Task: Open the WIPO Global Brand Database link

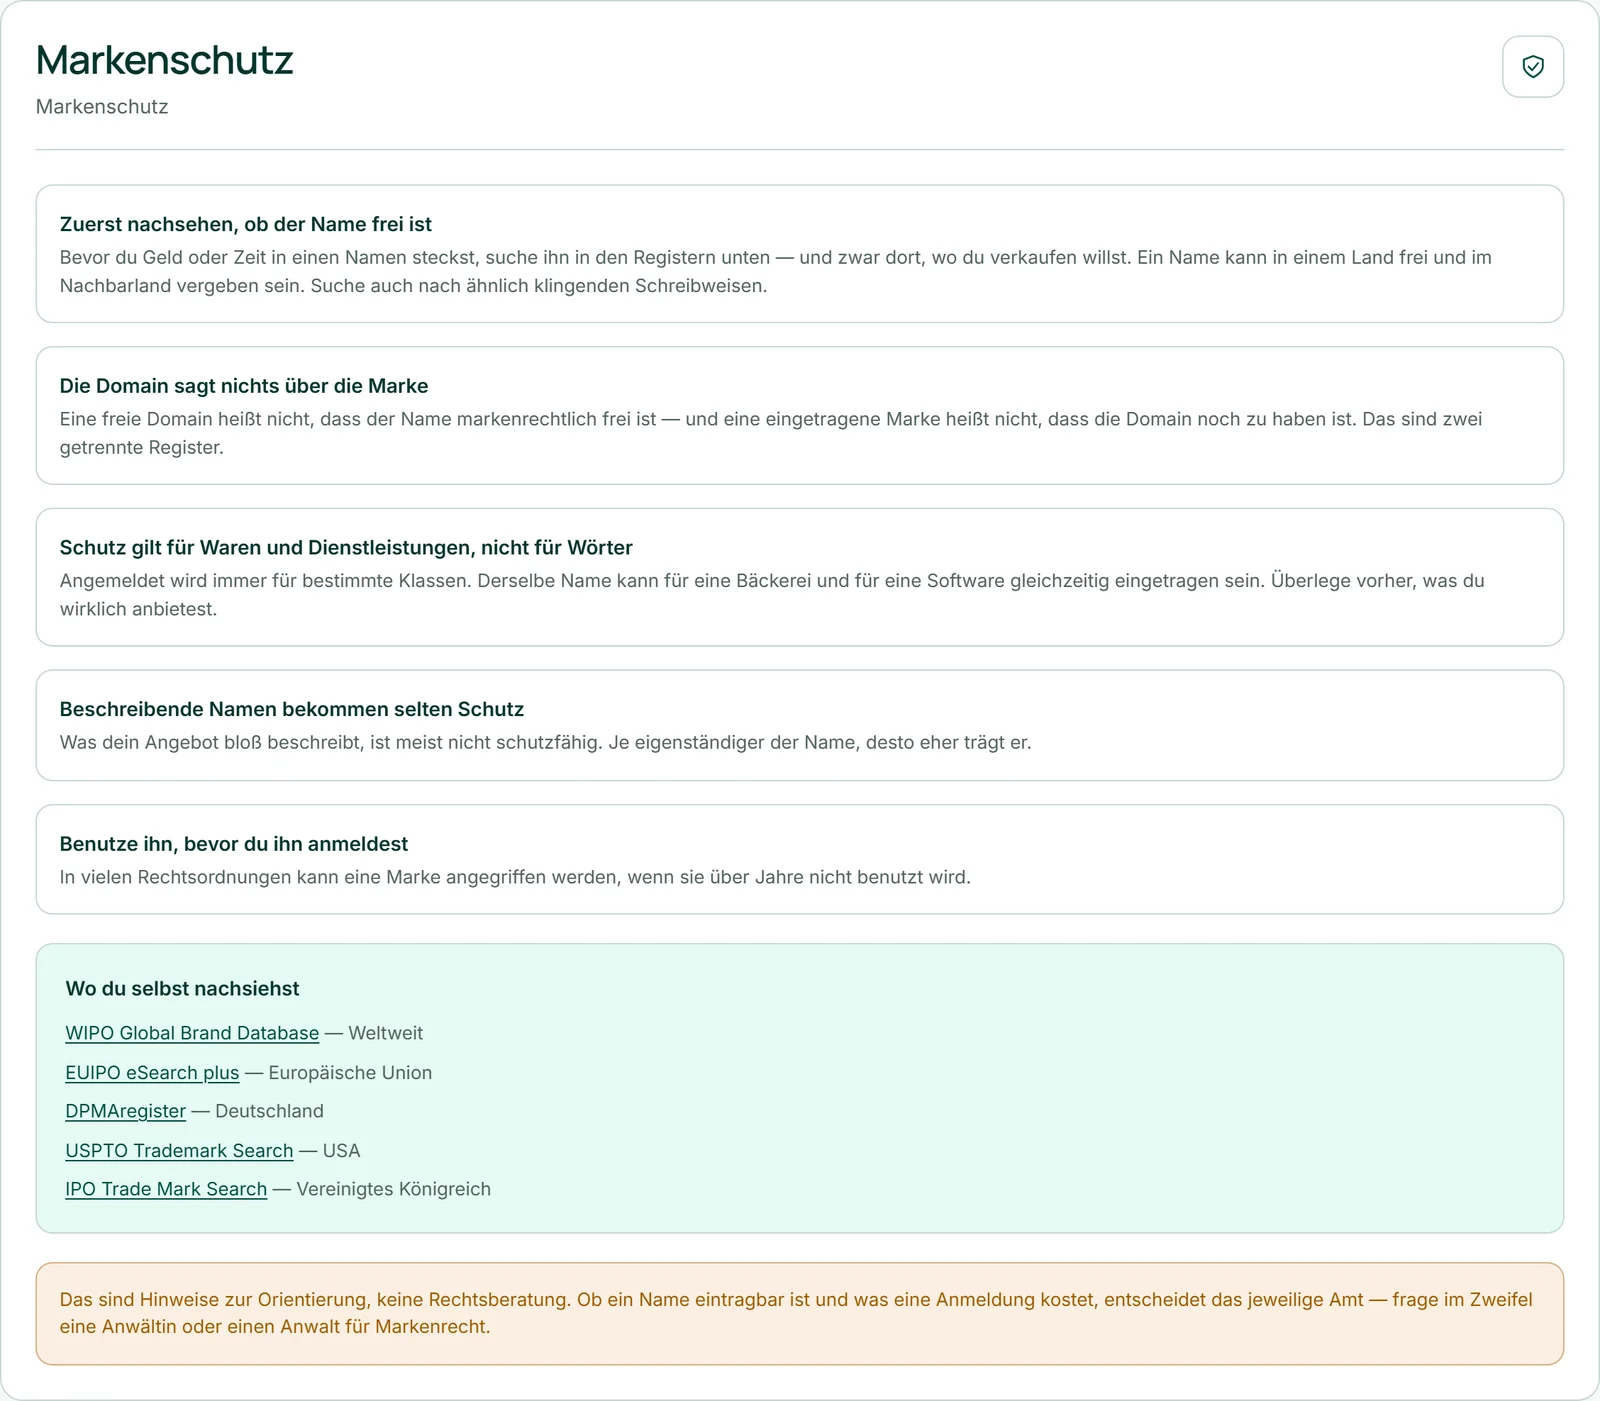Action: (x=192, y=1033)
